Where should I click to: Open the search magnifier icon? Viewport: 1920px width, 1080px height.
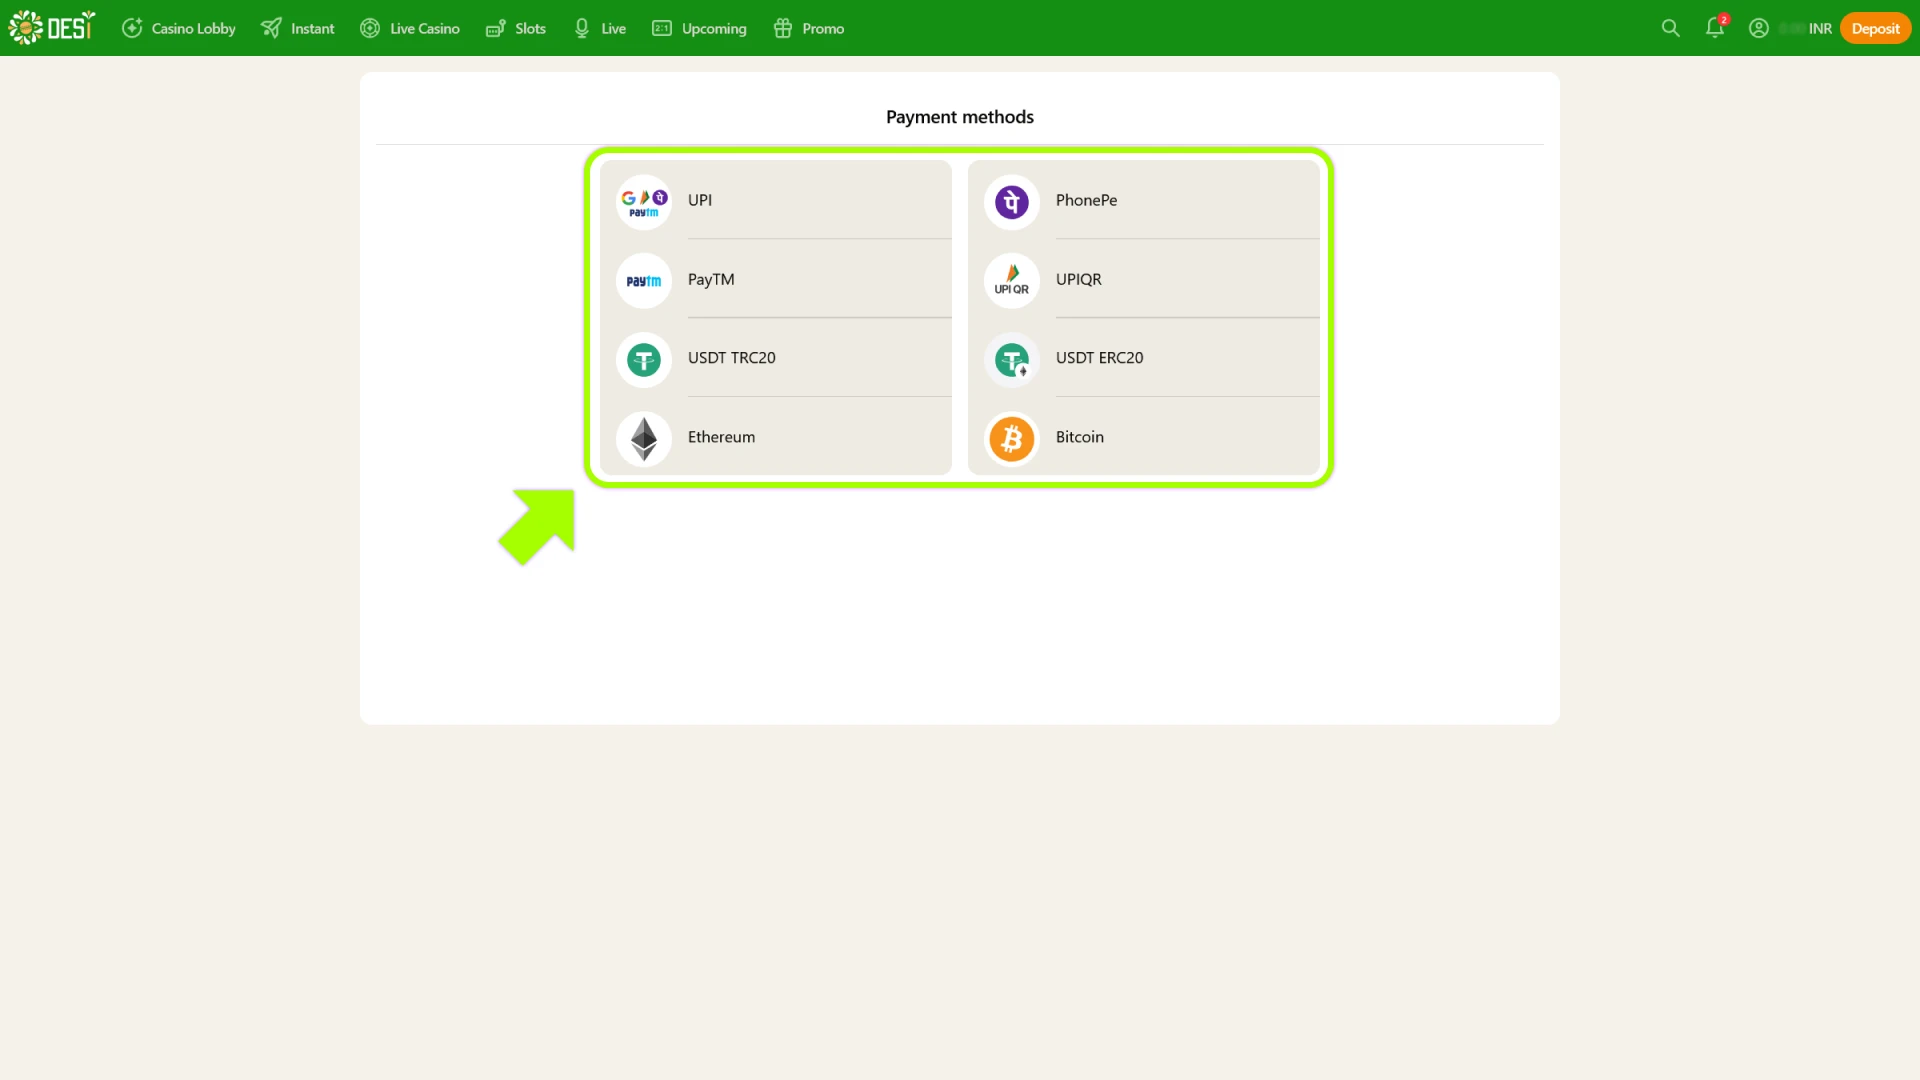click(1670, 28)
